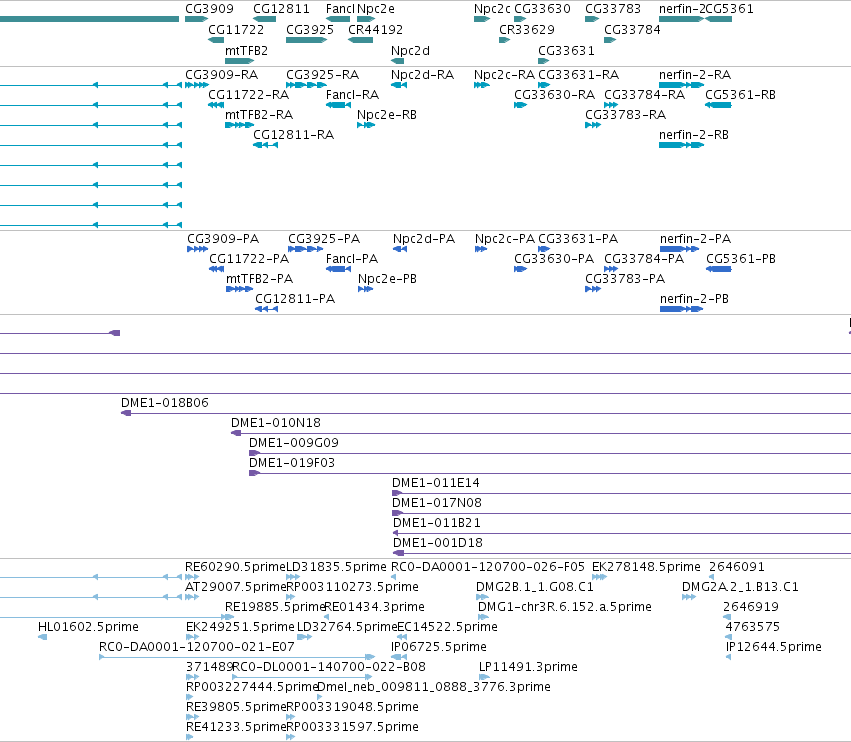Click the DMG2A.2_1.B13.C1 feature
Image resolution: width=851 pixels, height=742 pixels.
689,597
